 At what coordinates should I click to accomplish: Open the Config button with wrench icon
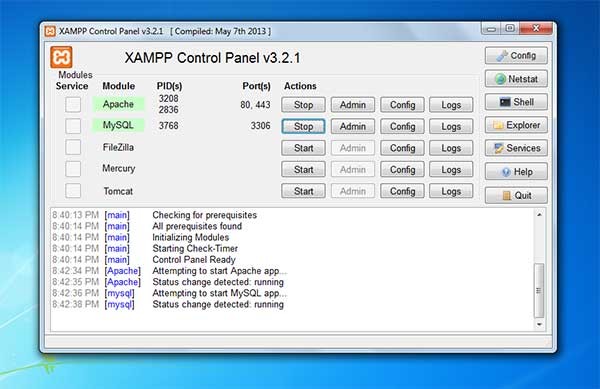[x=516, y=56]
